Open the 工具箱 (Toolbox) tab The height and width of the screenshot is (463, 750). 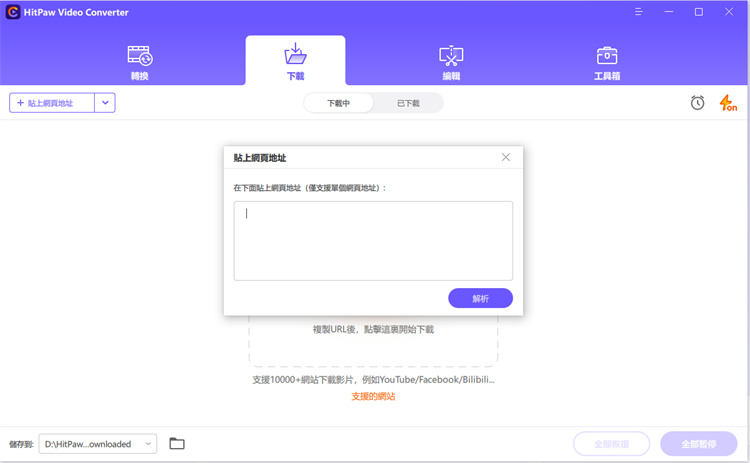[x=607, y=63]
